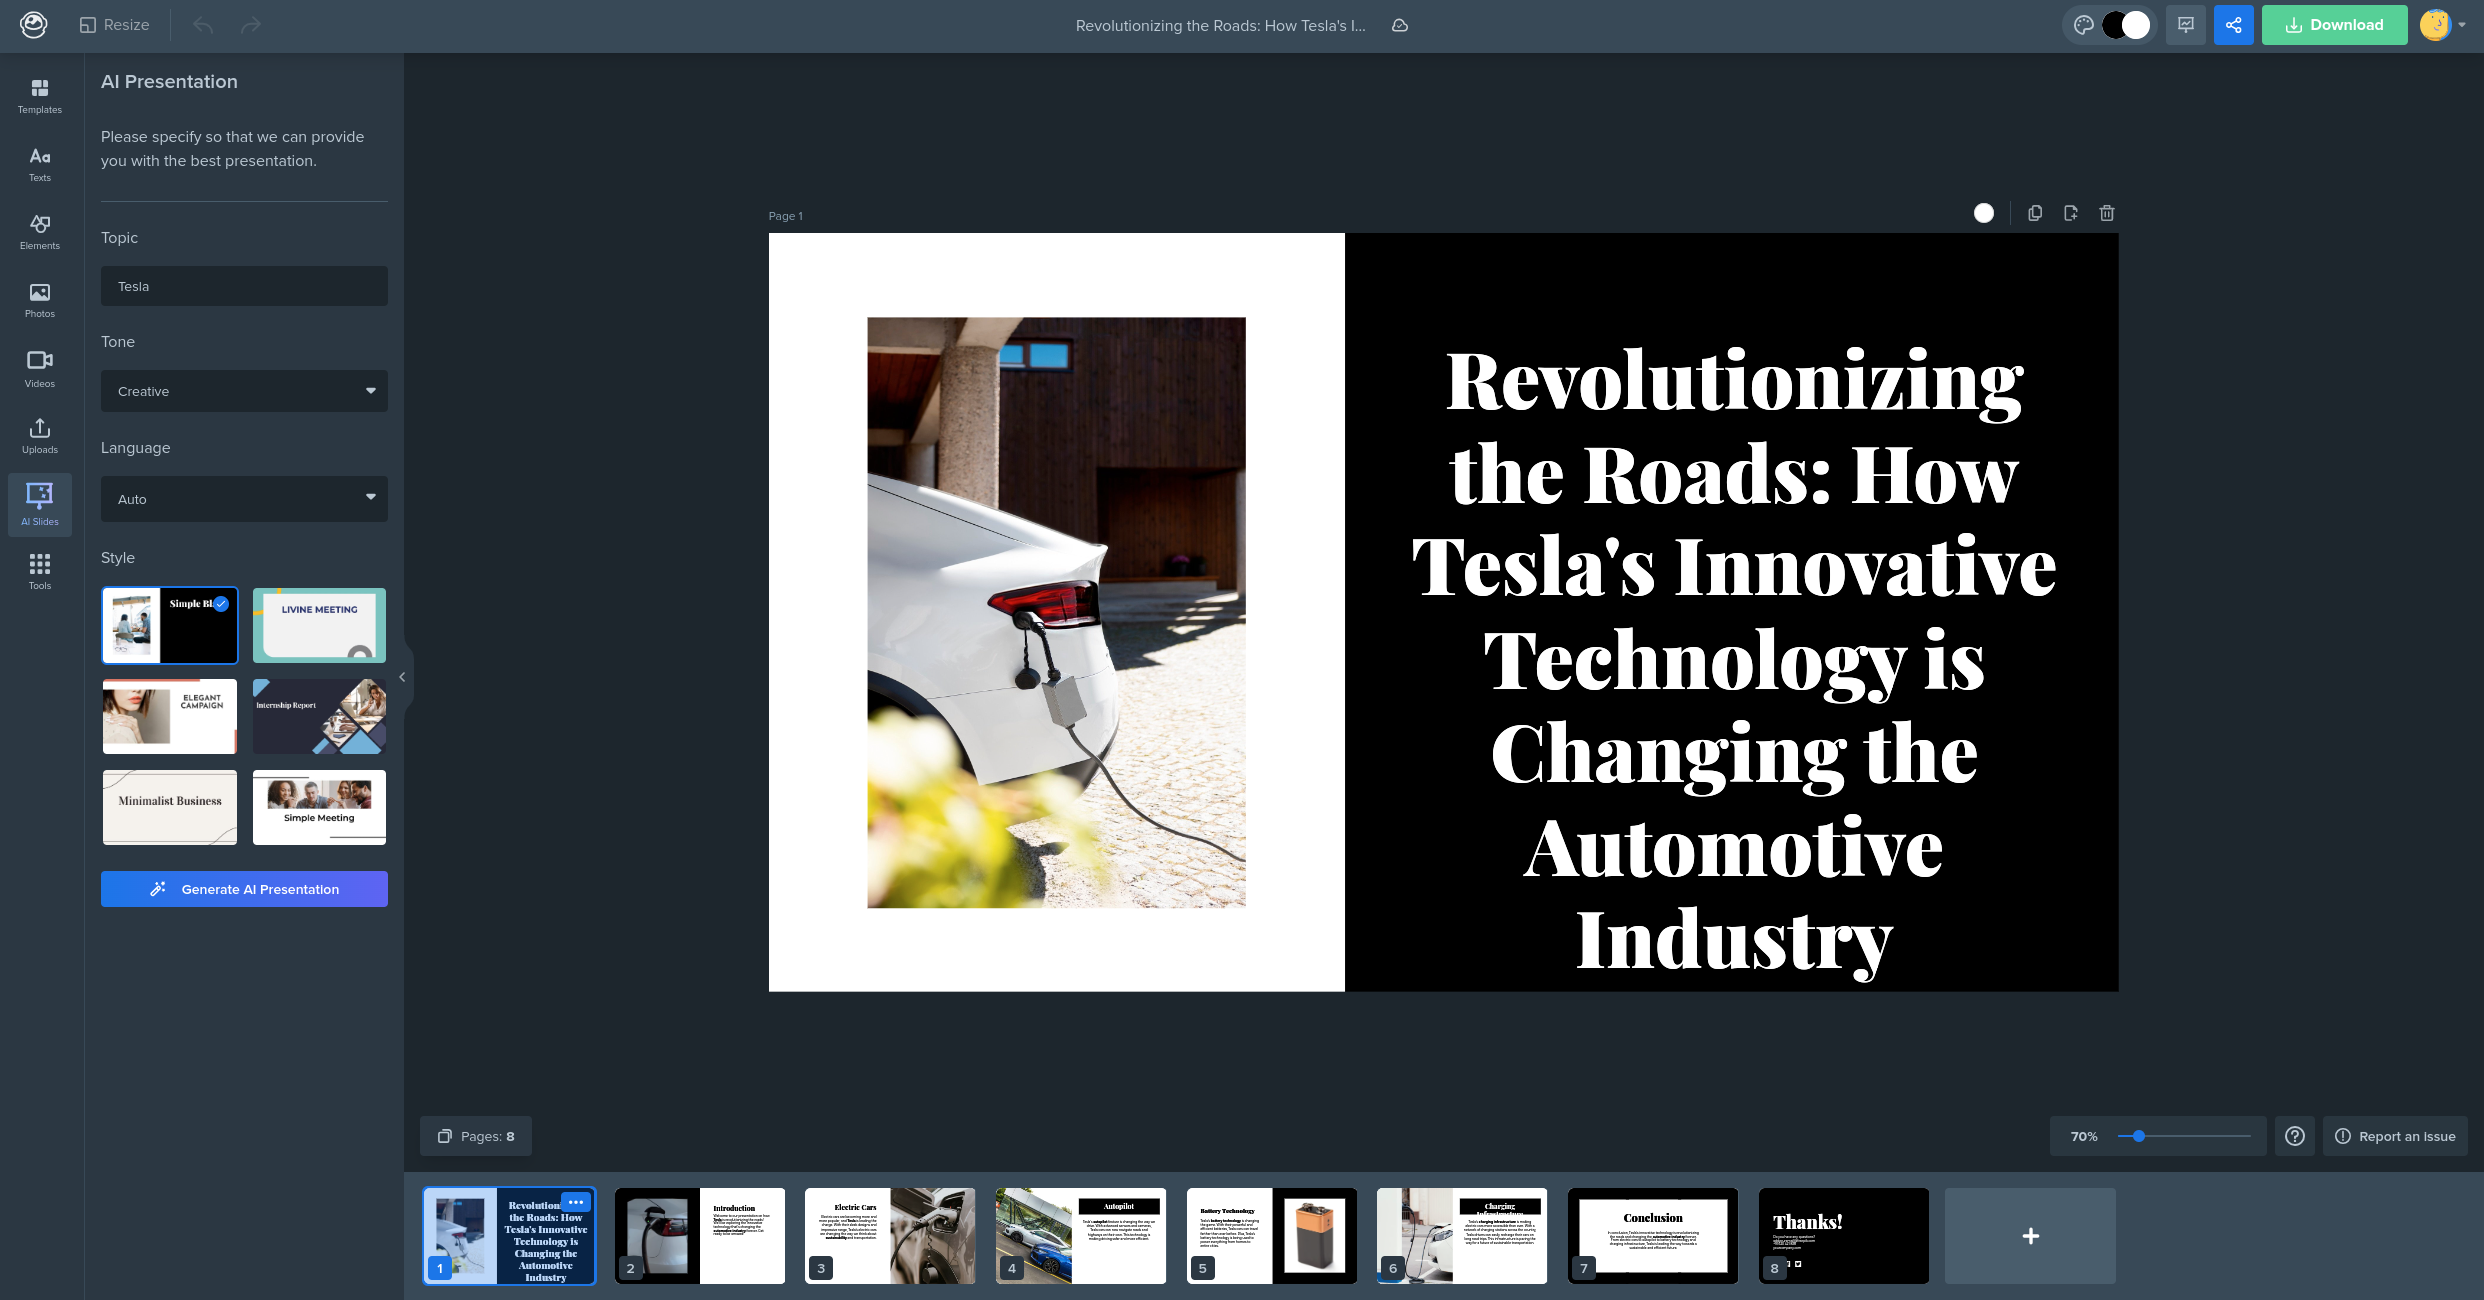Adjust the 70% zoom slider
Viewport: 2484px width, 1300px height.
(2139, 1136)
